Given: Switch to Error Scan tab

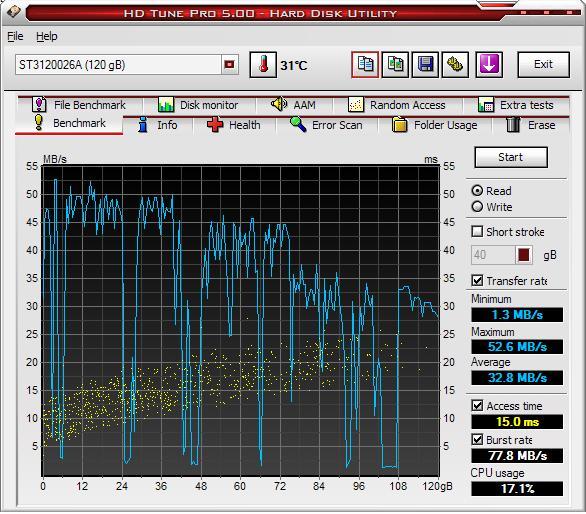Looking at the screenshot, I should 327,125.
